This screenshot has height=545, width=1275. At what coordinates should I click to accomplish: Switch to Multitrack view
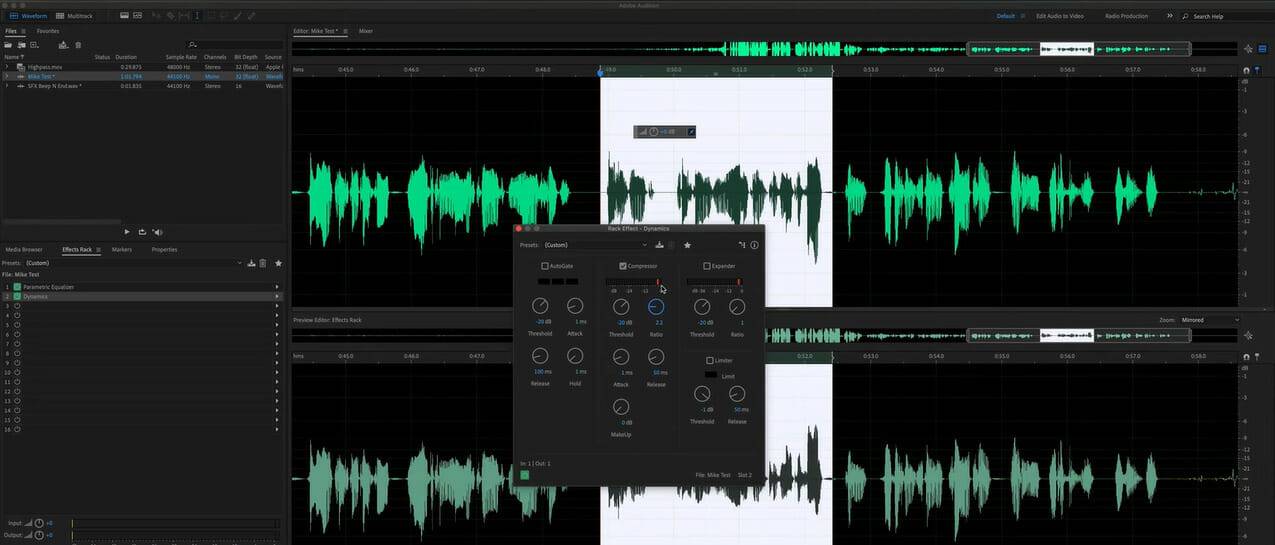coord(74,16)
